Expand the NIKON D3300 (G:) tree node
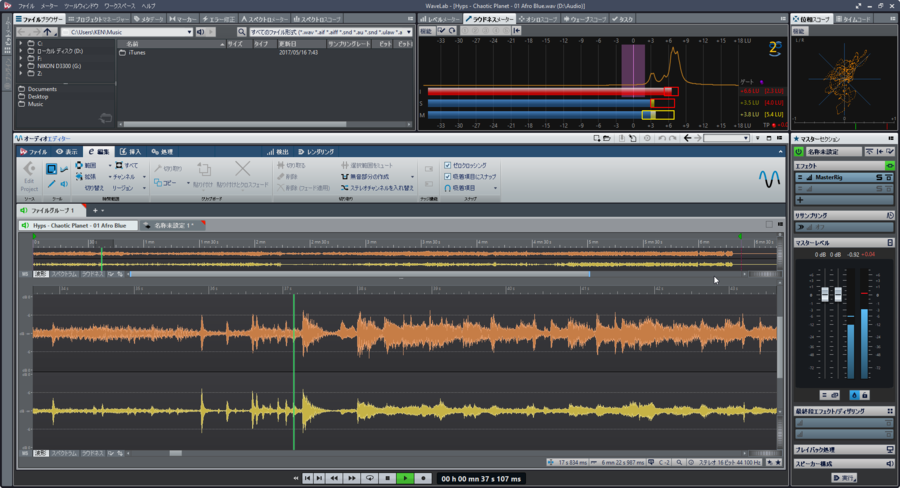Image resolution: width=900 pixels, height=488 pixels. tap(21, 65)
